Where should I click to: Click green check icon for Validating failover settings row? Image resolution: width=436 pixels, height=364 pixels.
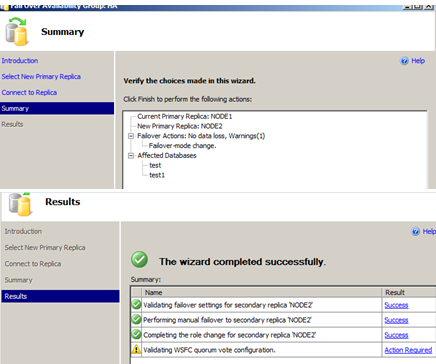click(x=136, y=305)
